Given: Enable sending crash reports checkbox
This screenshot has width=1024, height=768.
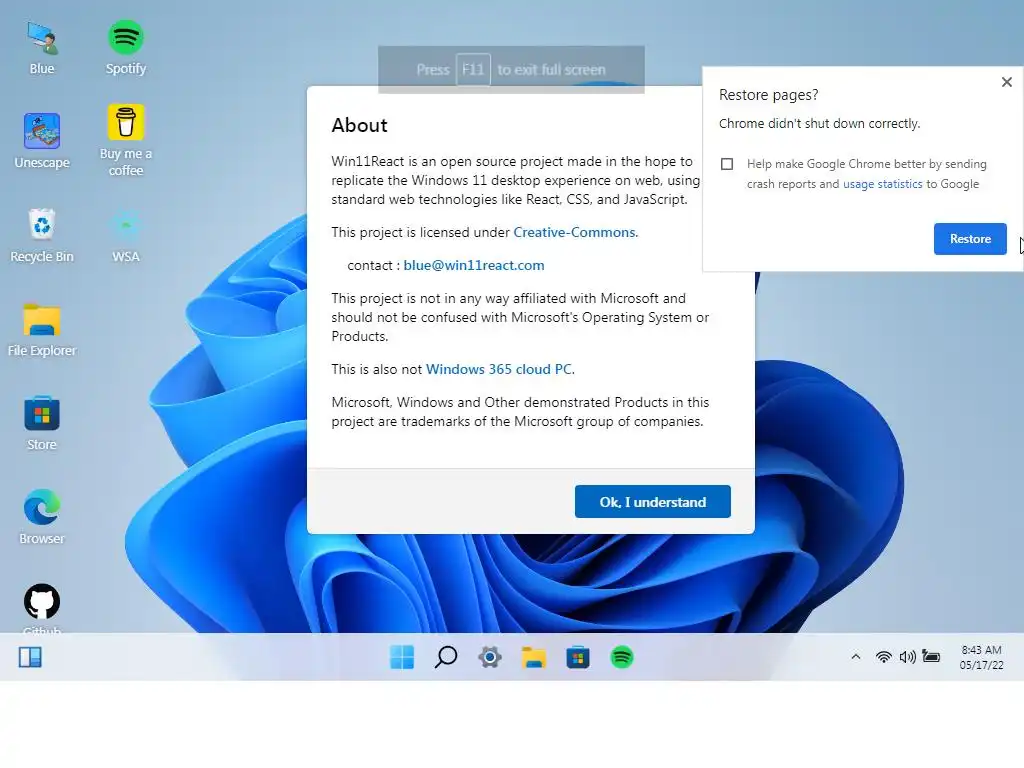Looking at the screenshot, I should tap(727, 164).
